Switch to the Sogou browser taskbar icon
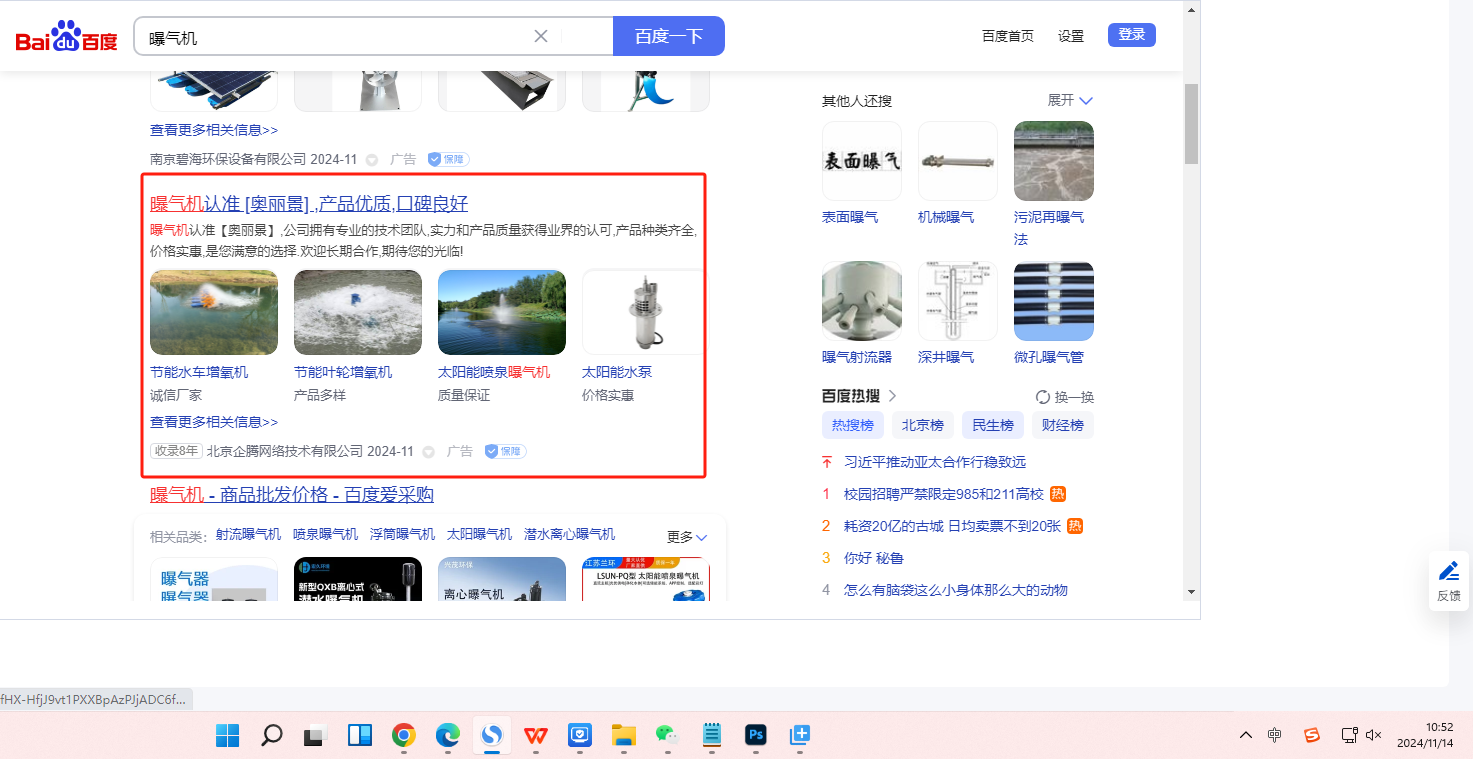This screenshot has width=1473, height=759. (x=492, y=736)
